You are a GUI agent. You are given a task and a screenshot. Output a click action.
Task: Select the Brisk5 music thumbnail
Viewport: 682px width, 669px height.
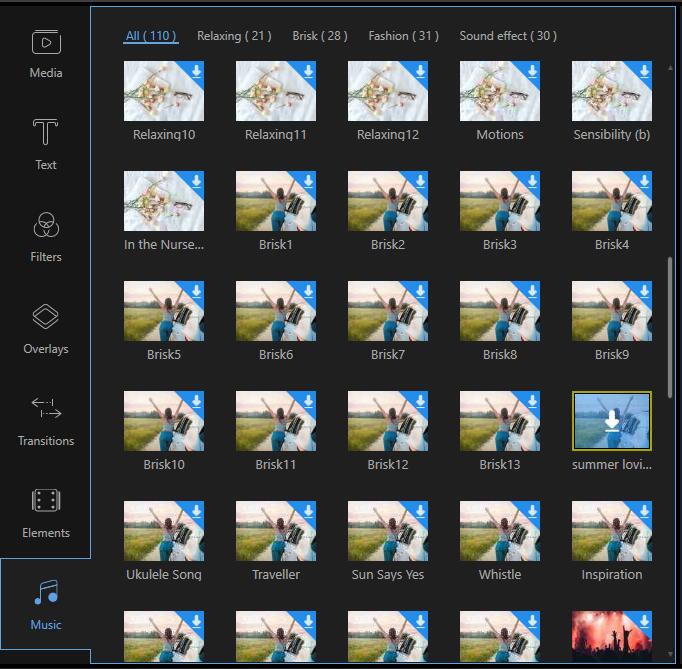pos(164,311)
